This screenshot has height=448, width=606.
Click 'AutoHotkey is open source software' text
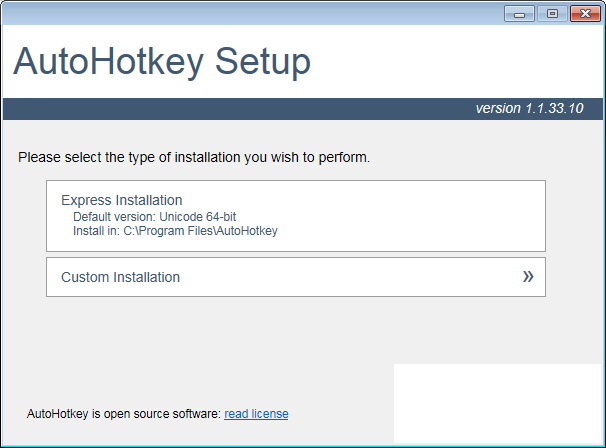click(x=124, y=414)
